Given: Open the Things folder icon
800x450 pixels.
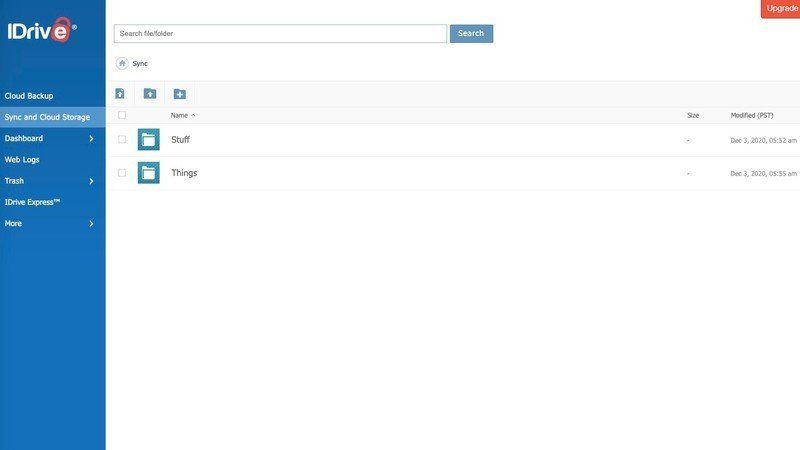Looking at the screenshot, I should click(x=148, y=173).
